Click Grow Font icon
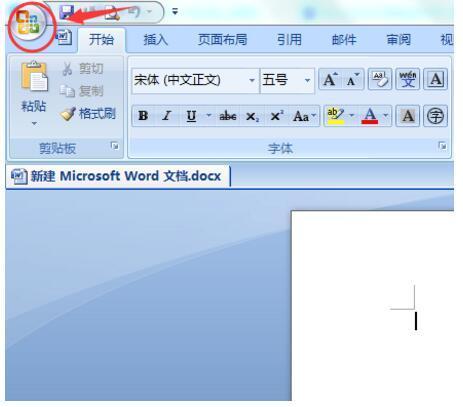This screenshot has width=463, height=407. 330,80
